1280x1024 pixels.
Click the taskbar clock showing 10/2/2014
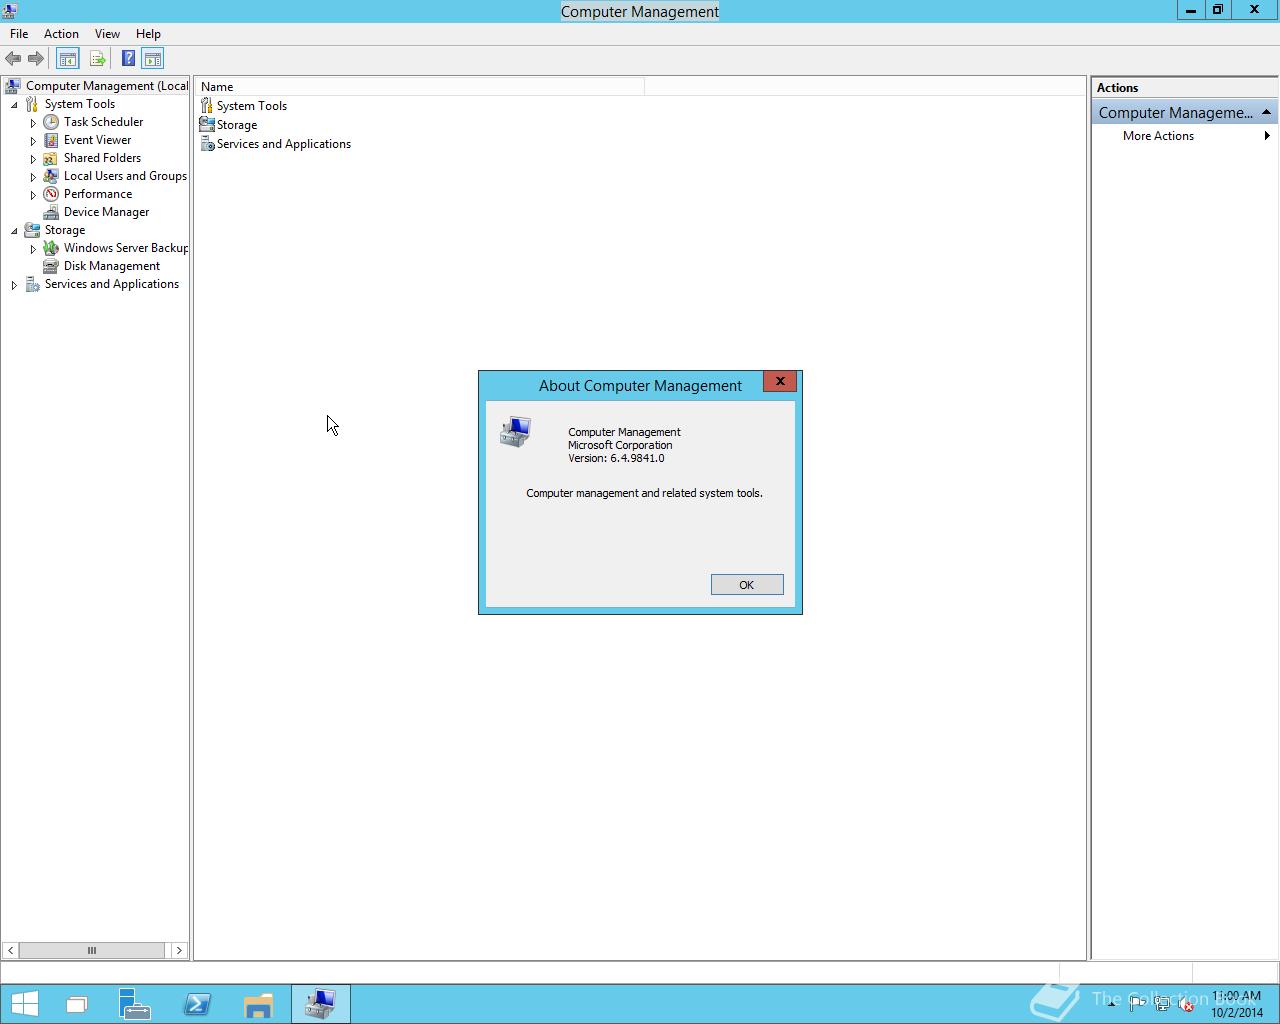(1237, 1004)
